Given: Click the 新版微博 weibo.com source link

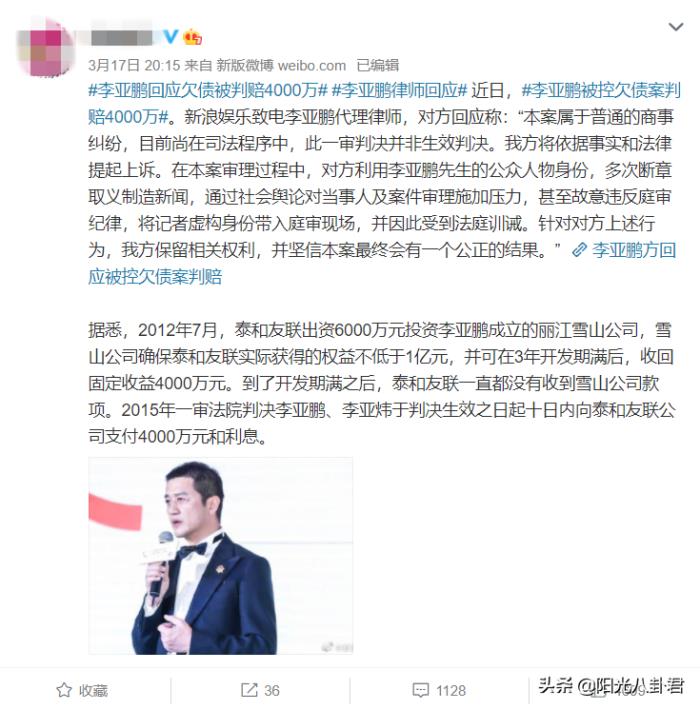Looking at the screenshot, I should coord(281,65).
